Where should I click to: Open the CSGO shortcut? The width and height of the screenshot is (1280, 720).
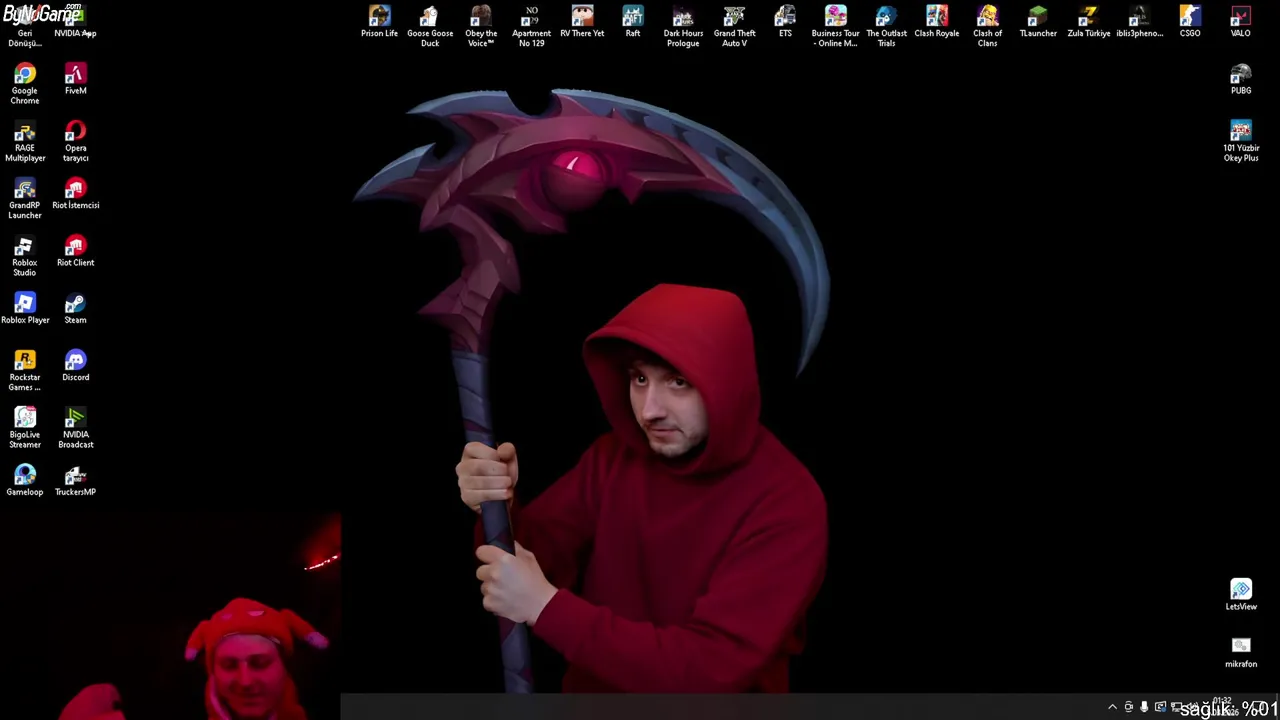[1190, 22]
